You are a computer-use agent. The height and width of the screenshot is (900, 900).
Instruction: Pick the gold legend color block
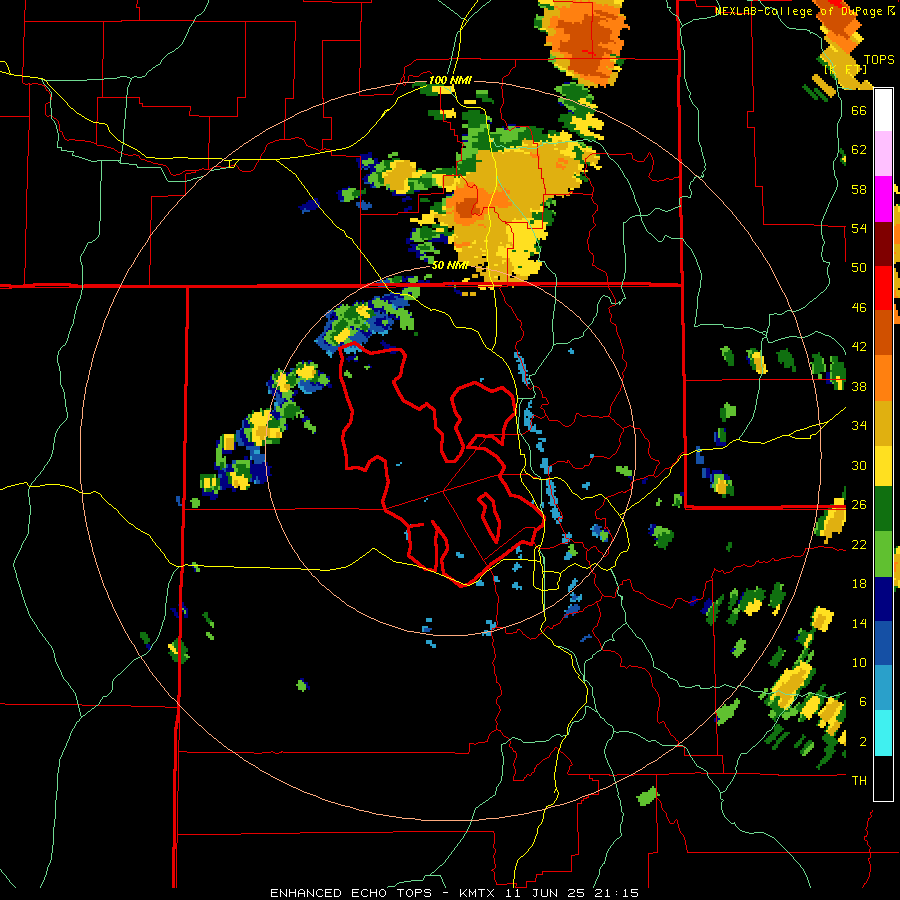(883, 422)
